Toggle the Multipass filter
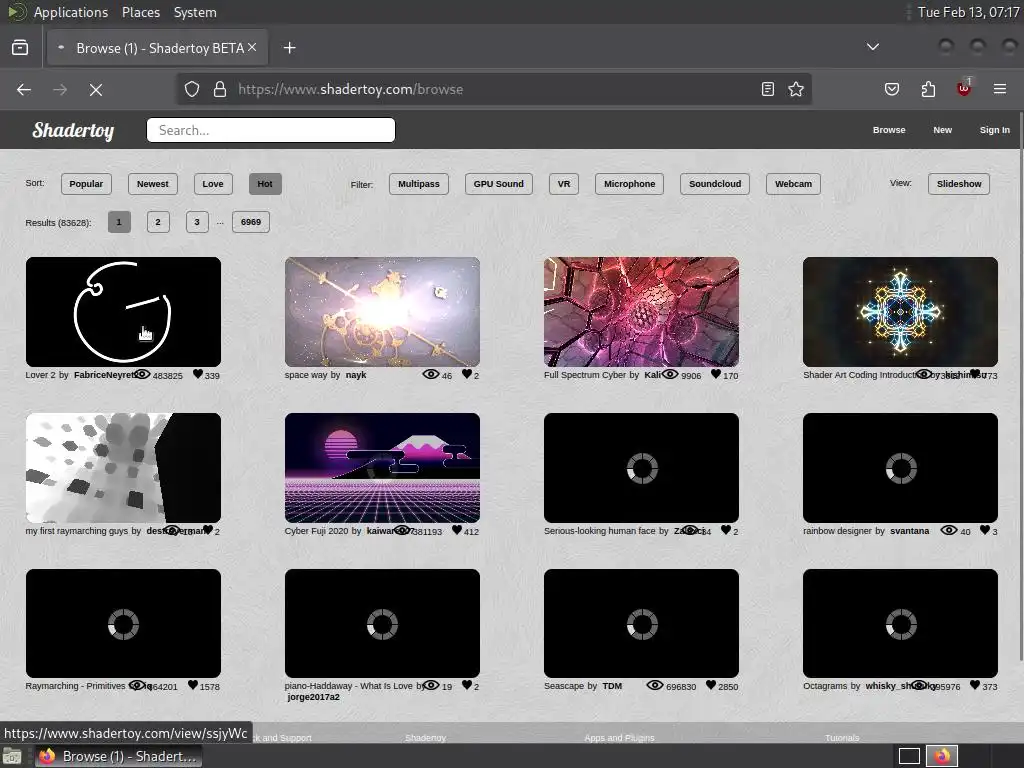Viewport: 1024px width, 768px height. coord(419,184)
